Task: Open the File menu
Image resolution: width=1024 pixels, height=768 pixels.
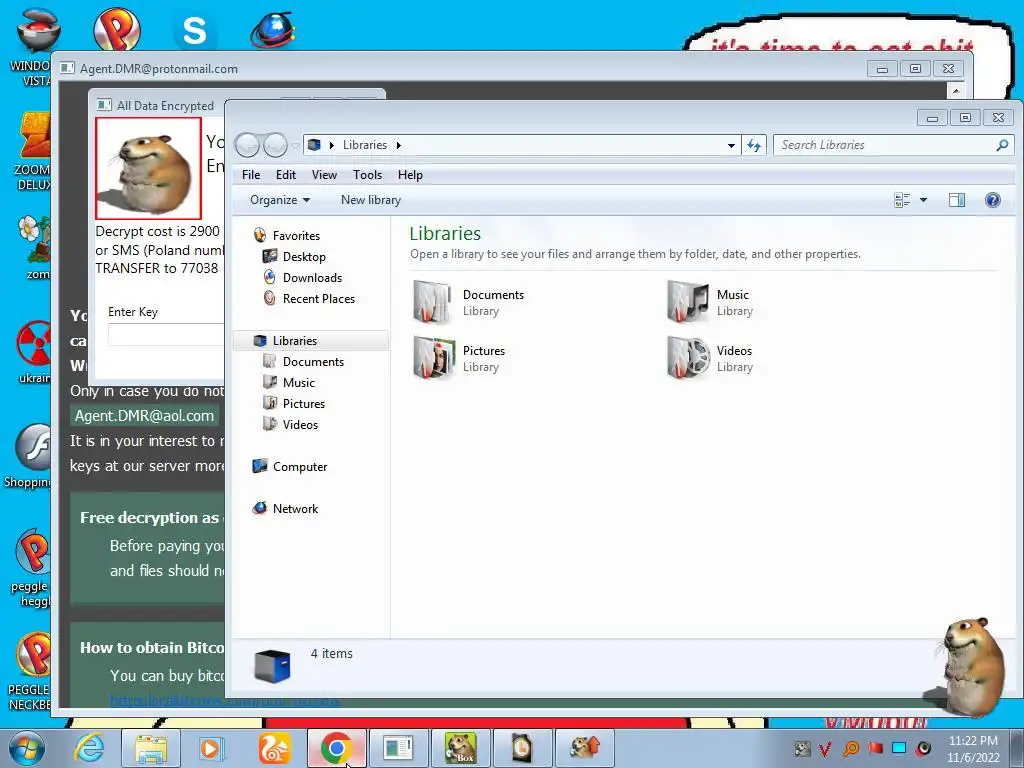Action: [x=251, y=175]
